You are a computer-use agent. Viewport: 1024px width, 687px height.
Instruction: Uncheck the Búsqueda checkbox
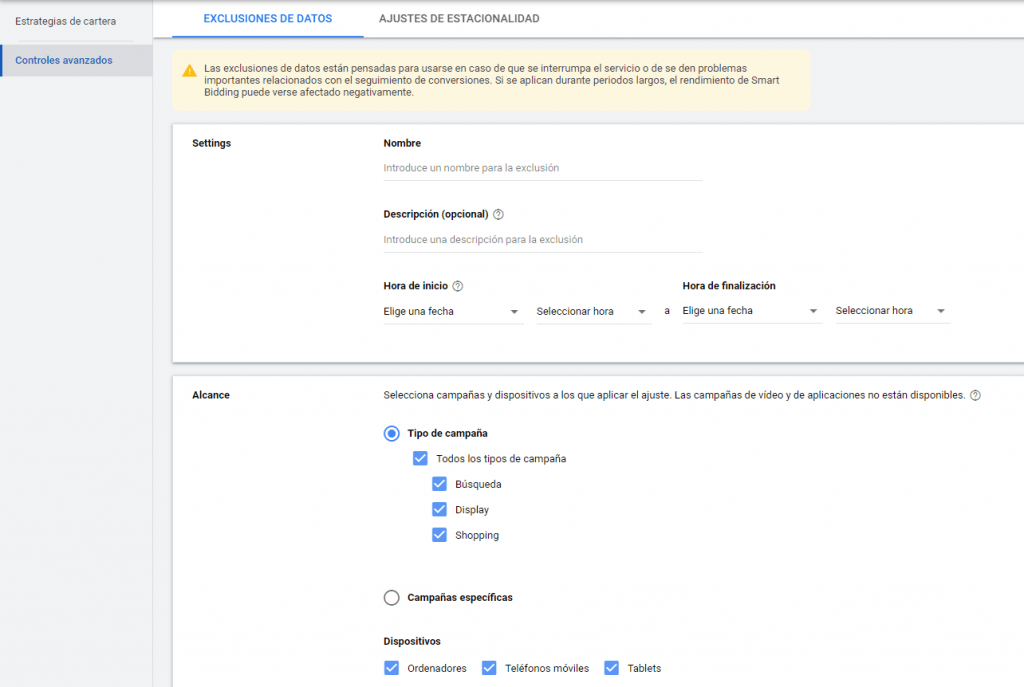pos(439,484)
